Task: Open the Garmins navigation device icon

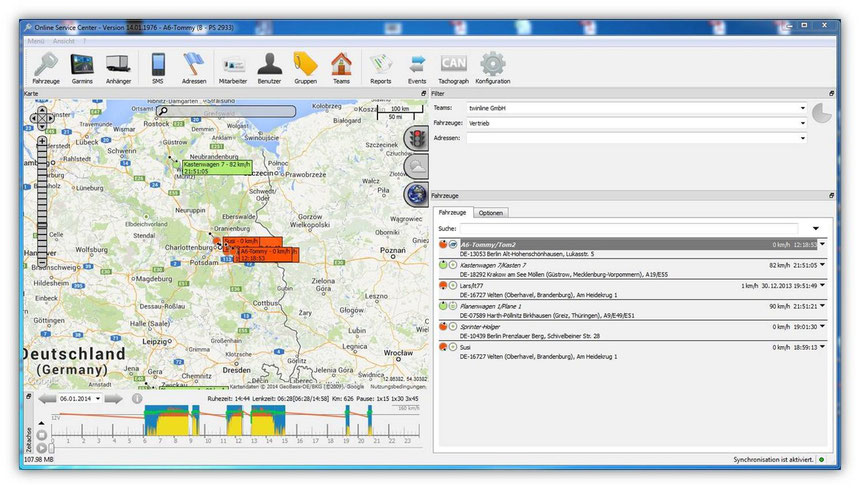Action: point(82,69)
